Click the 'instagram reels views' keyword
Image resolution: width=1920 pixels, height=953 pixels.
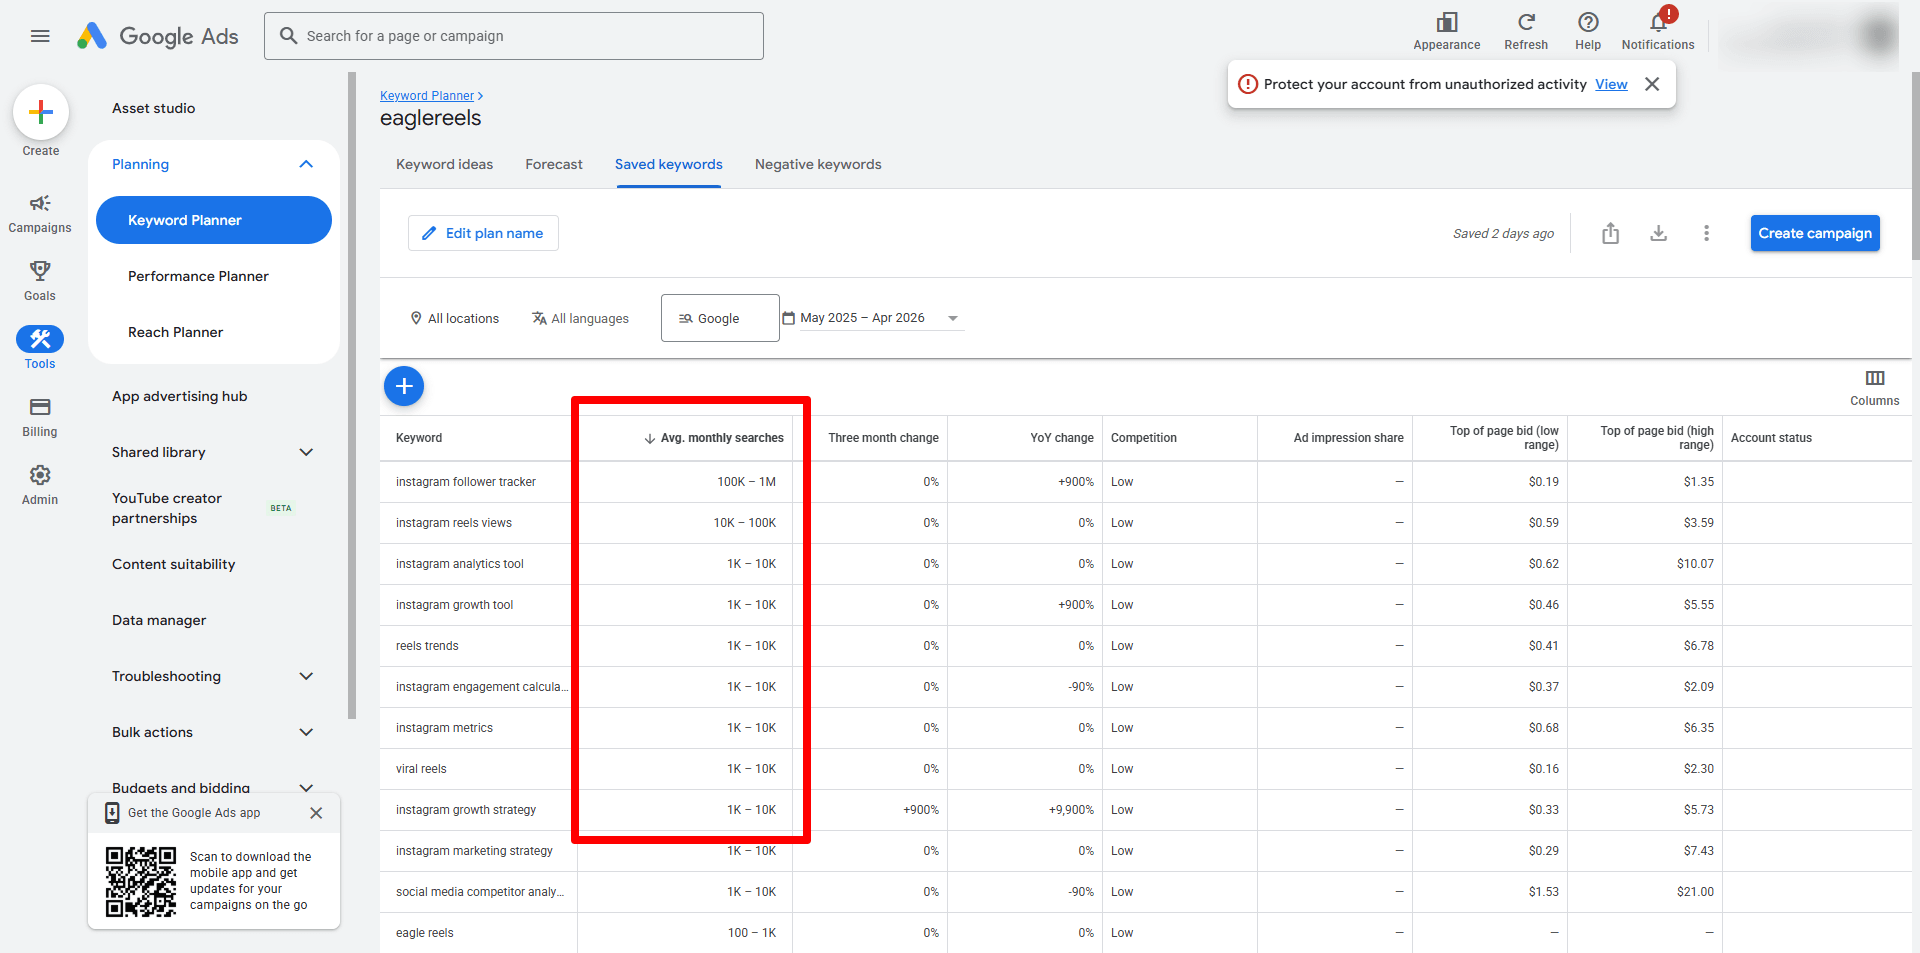454,523
